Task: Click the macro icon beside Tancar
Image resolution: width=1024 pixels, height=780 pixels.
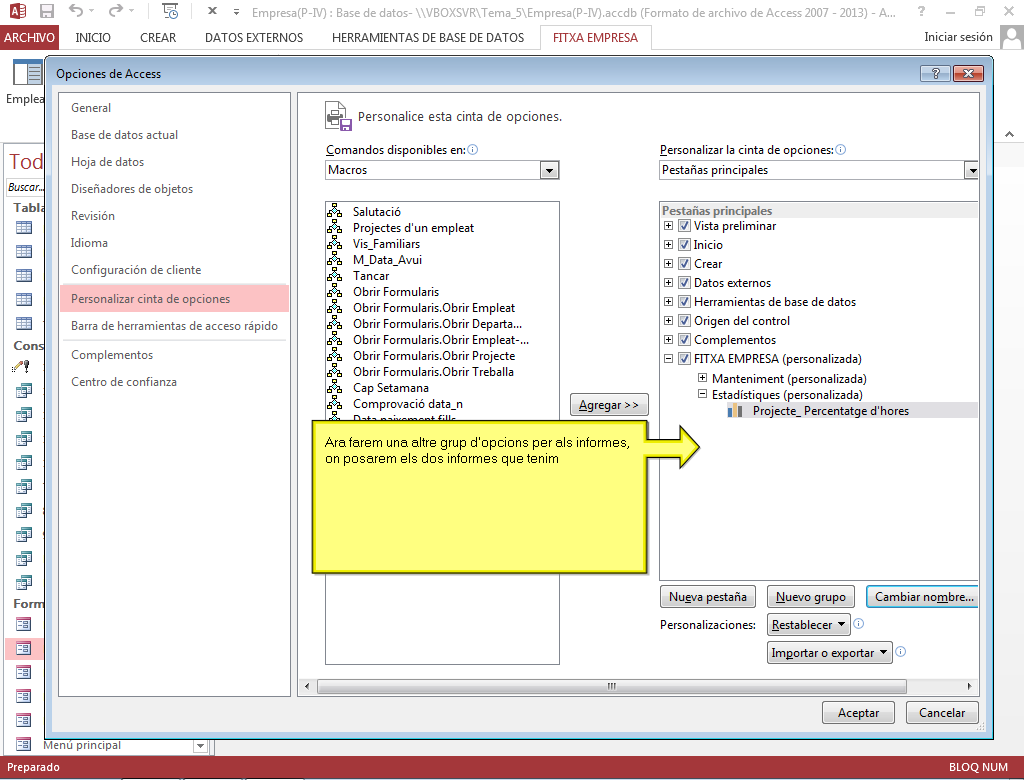Action: [334, 275]
